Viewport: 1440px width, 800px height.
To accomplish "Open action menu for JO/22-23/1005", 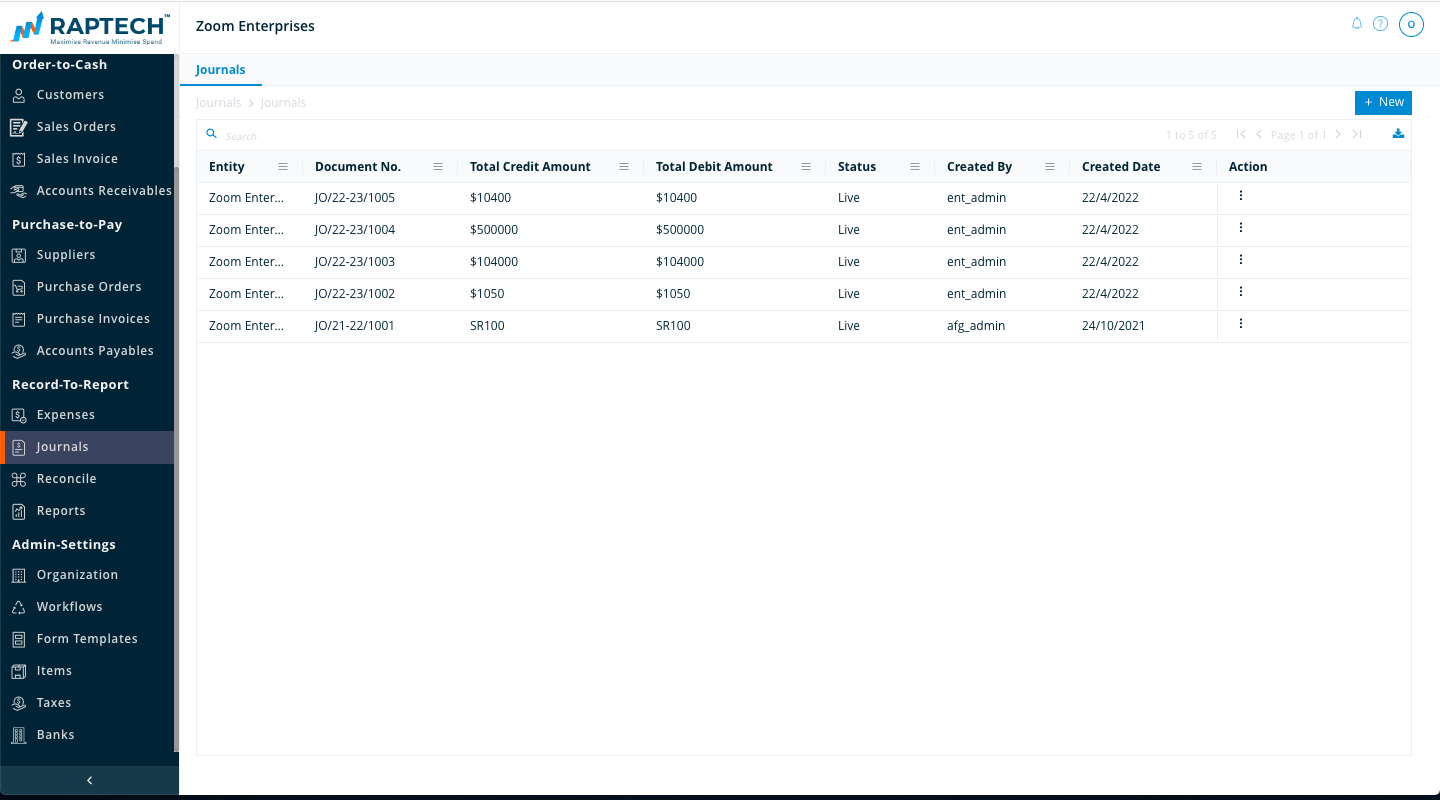I will click(1241, 196).
